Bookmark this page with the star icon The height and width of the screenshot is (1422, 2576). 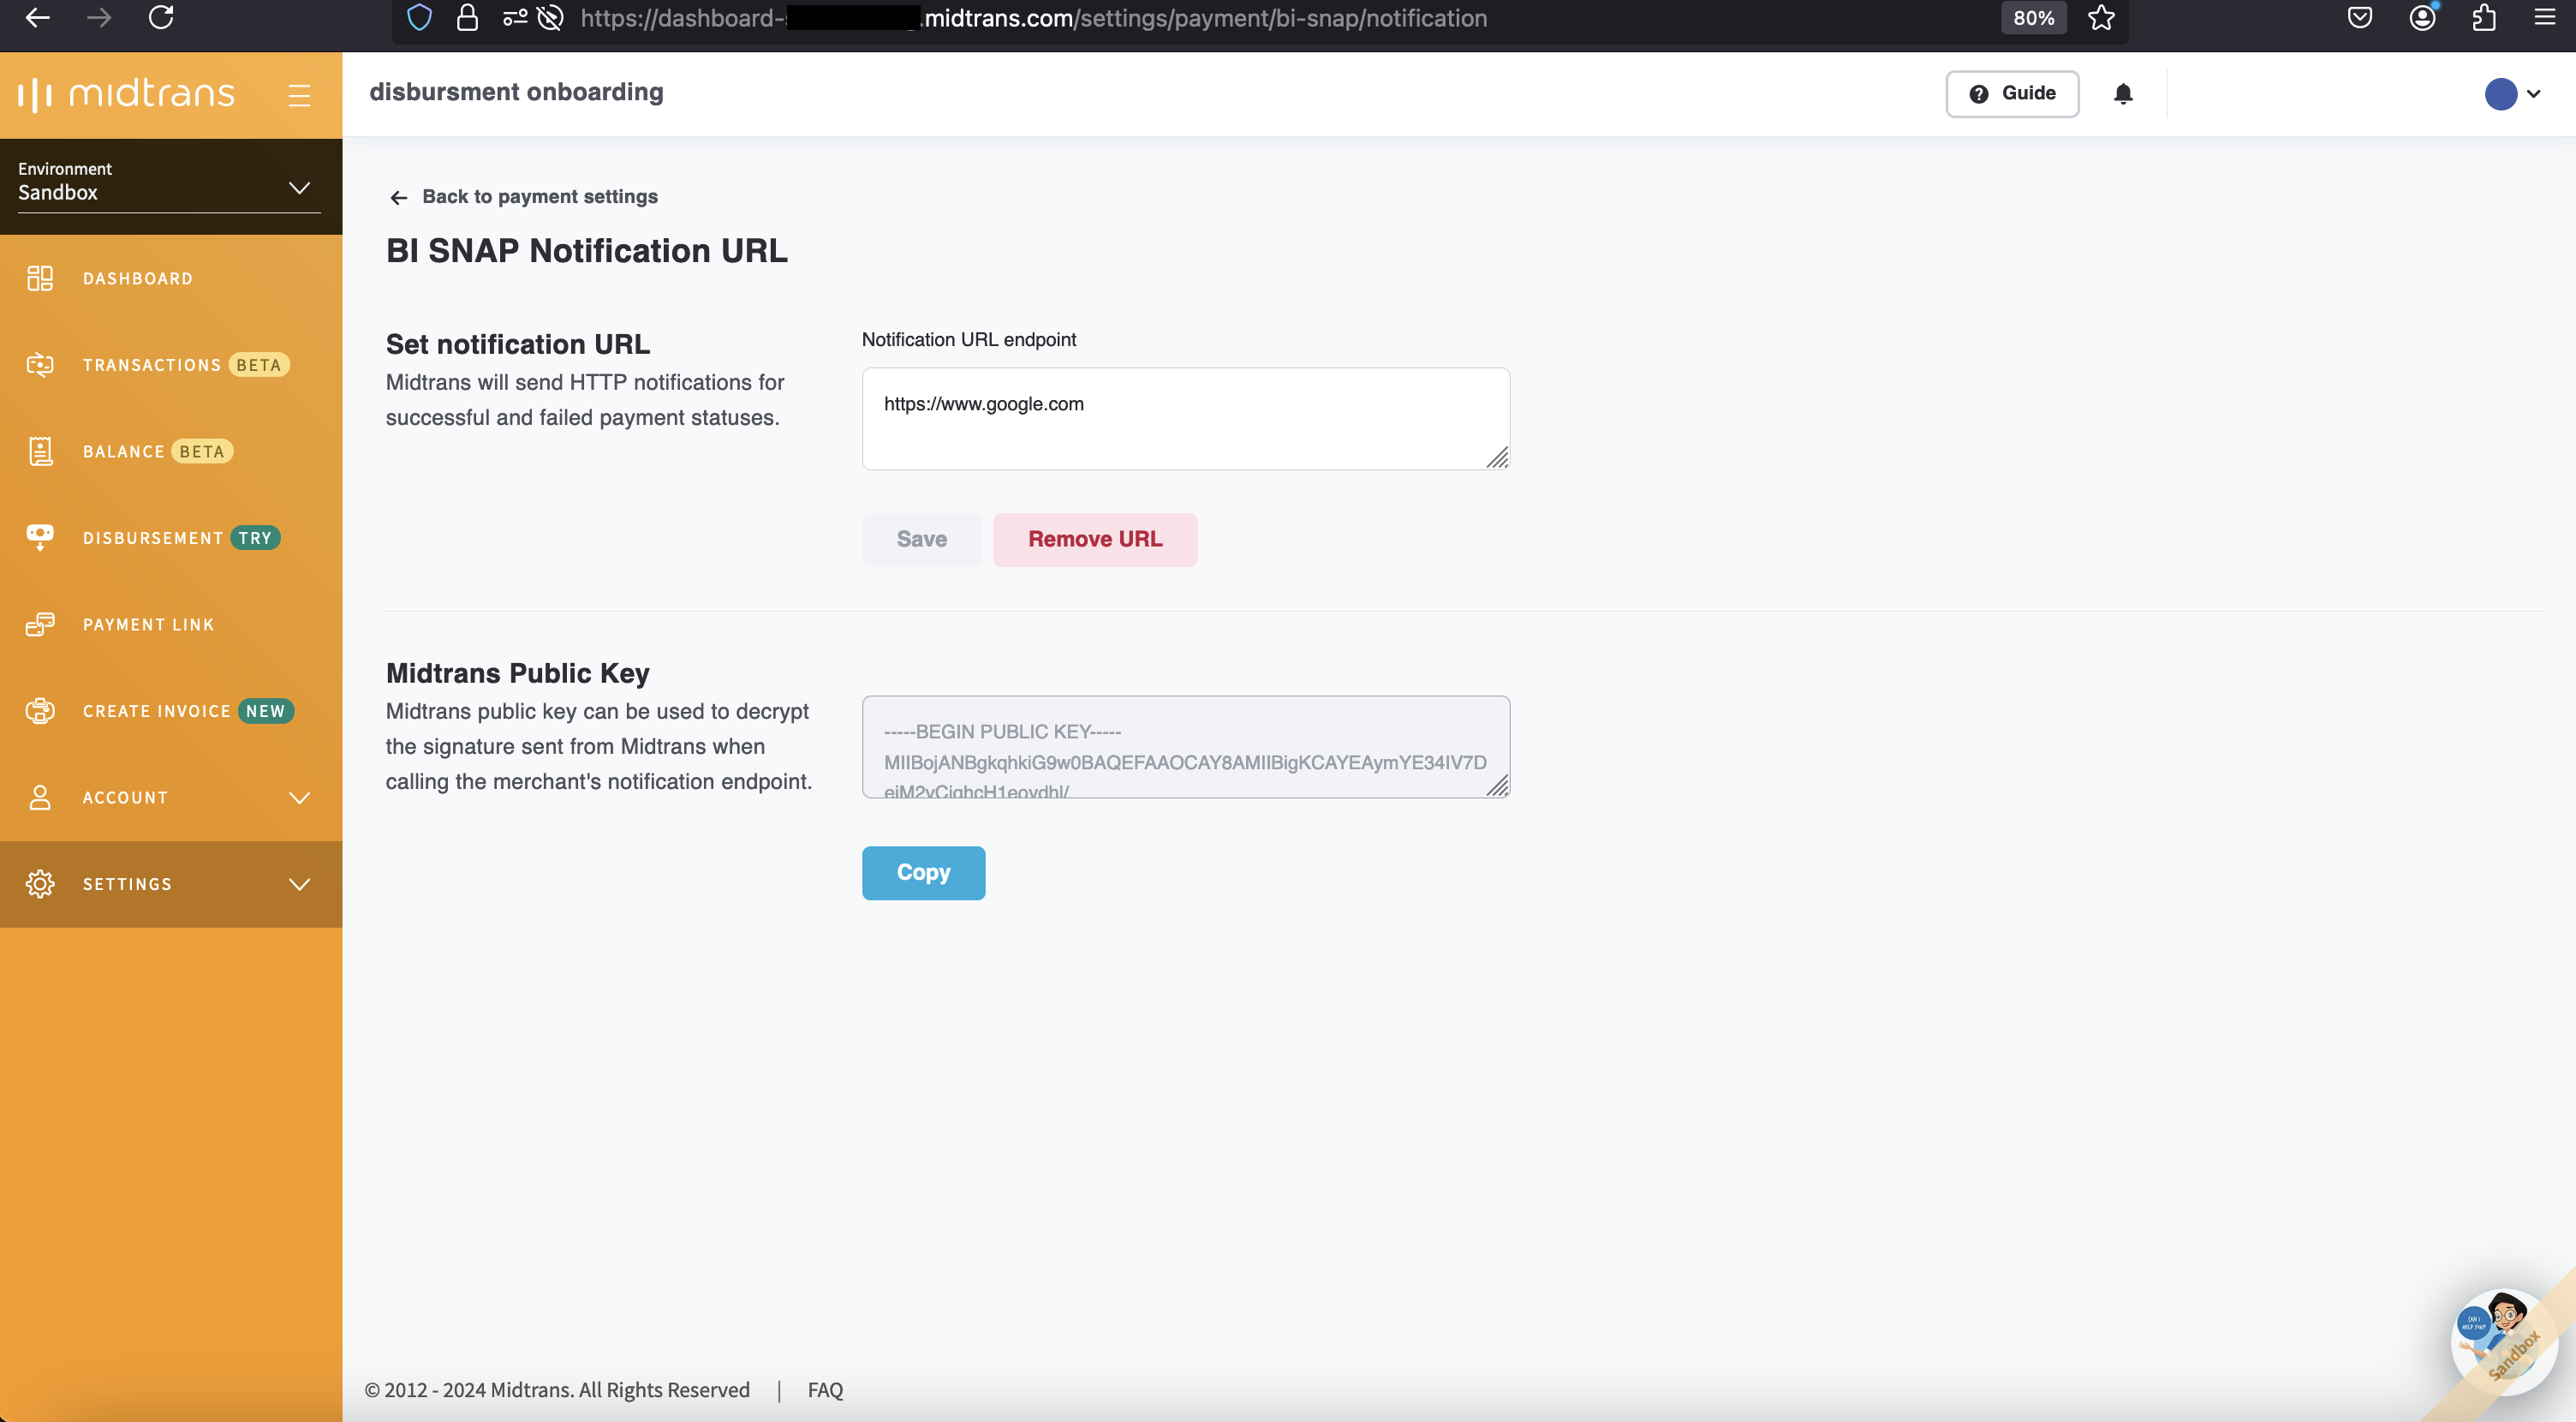click(2101, 18)
